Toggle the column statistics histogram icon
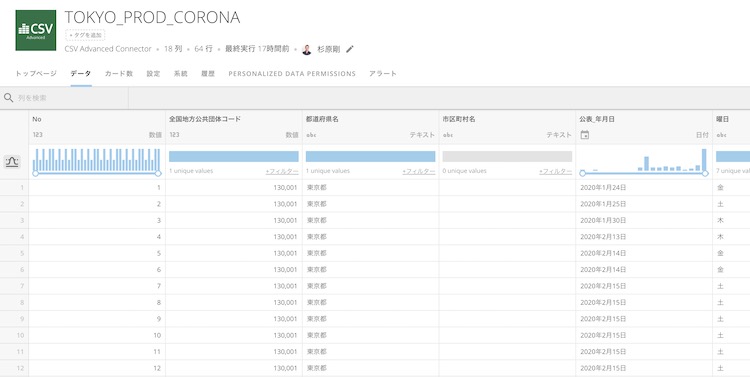This screenshot has height=377, width=750. coord(12,162)
